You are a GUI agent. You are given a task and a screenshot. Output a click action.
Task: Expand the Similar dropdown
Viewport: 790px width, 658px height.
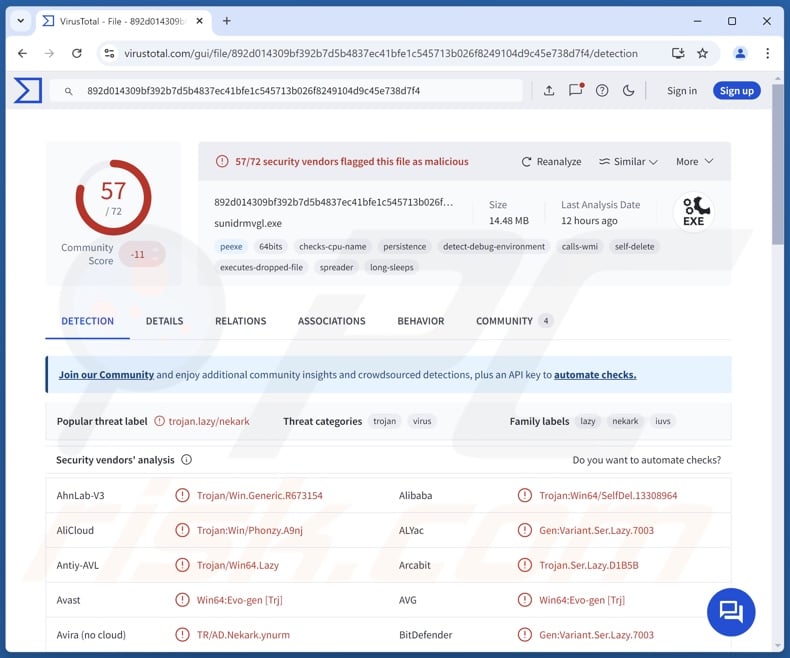click(628, 162)
